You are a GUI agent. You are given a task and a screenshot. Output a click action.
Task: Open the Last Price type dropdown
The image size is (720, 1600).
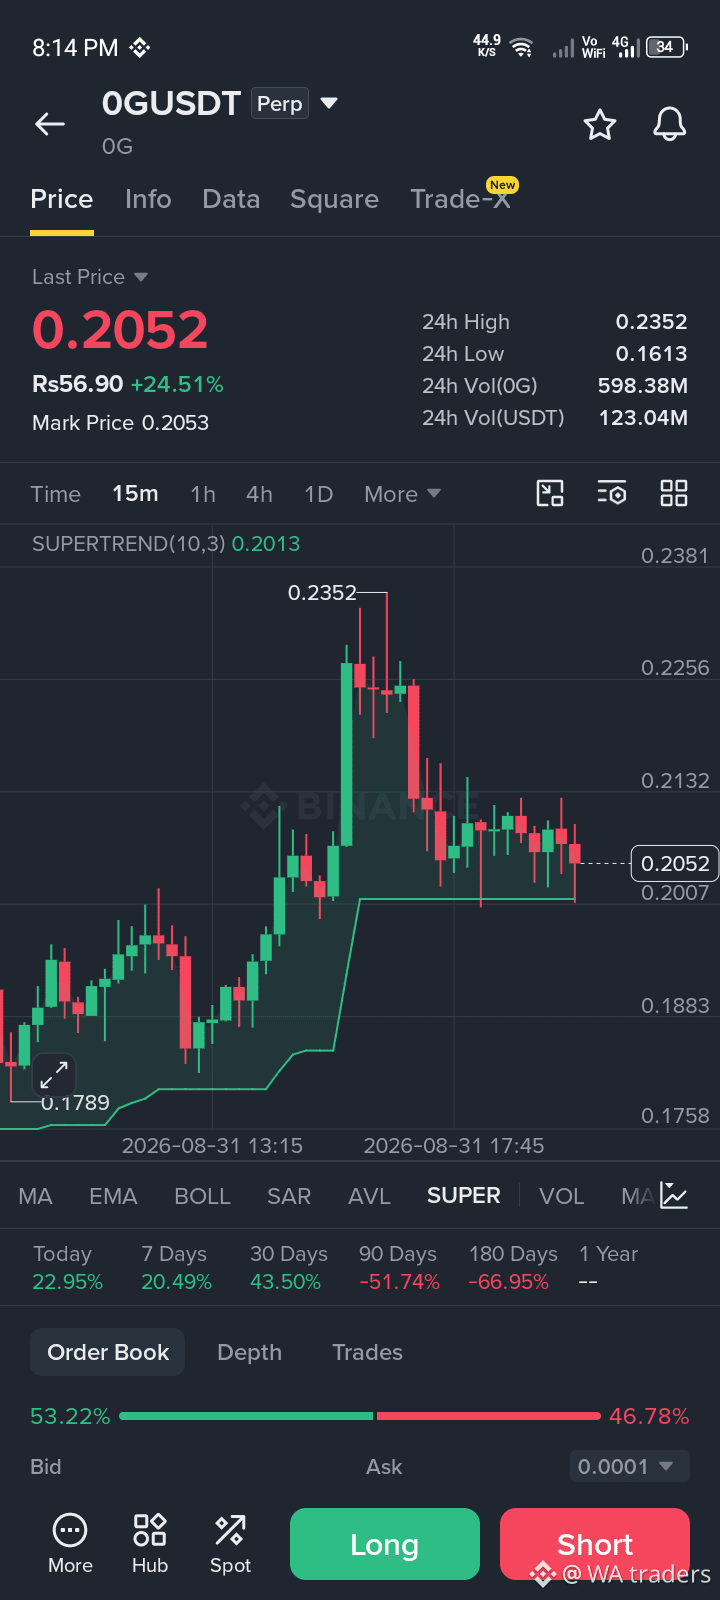click(90, 277)
